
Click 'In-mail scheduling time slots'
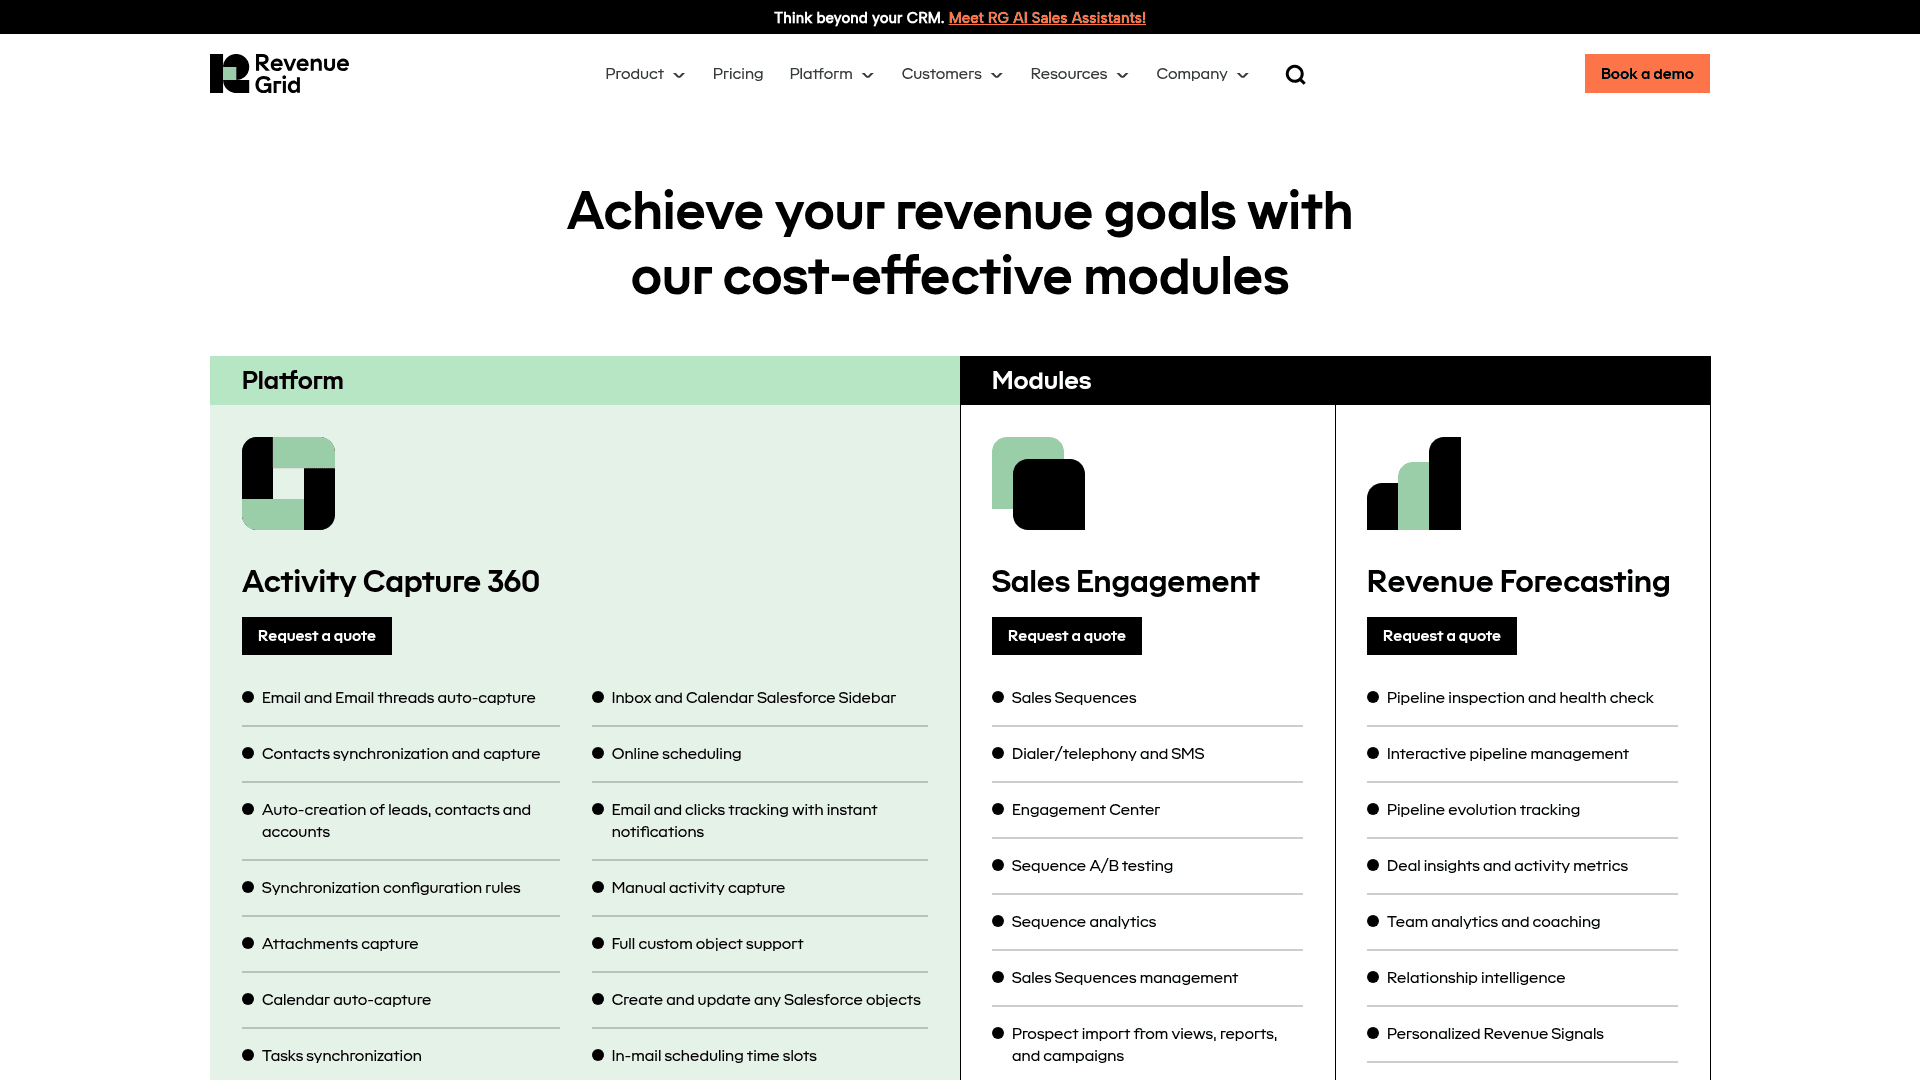714,1056
